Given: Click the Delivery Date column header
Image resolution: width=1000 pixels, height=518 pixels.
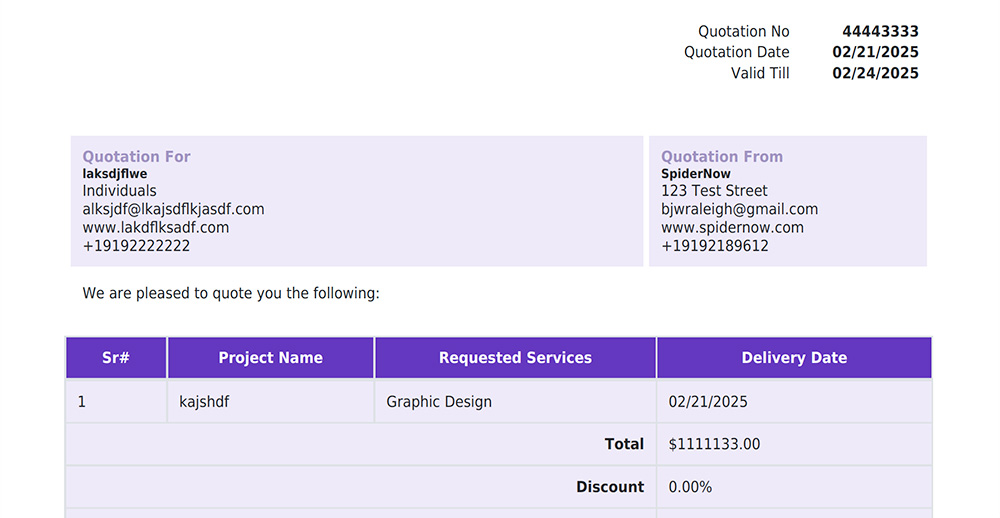Looking at the screenshot, I should pos(794,358).
